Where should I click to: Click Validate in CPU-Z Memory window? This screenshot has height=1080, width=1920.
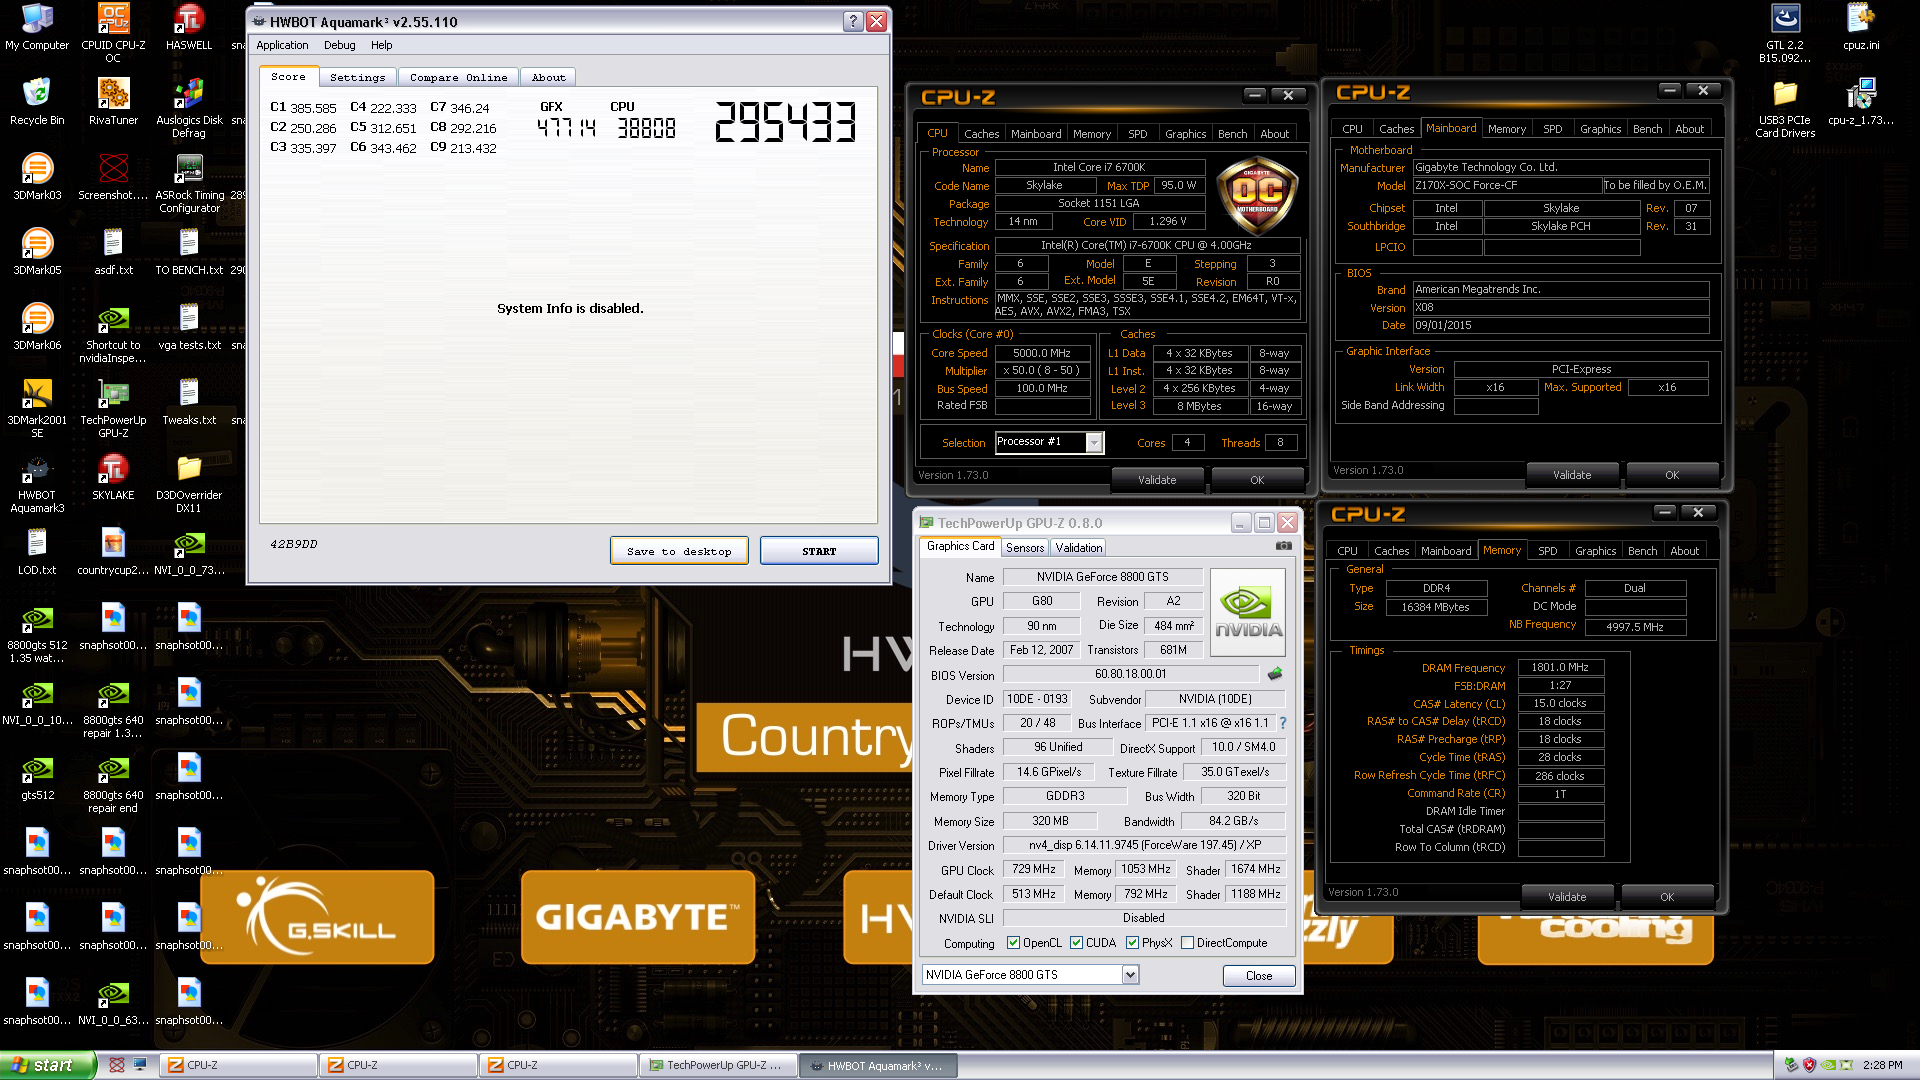[1567, 897]
